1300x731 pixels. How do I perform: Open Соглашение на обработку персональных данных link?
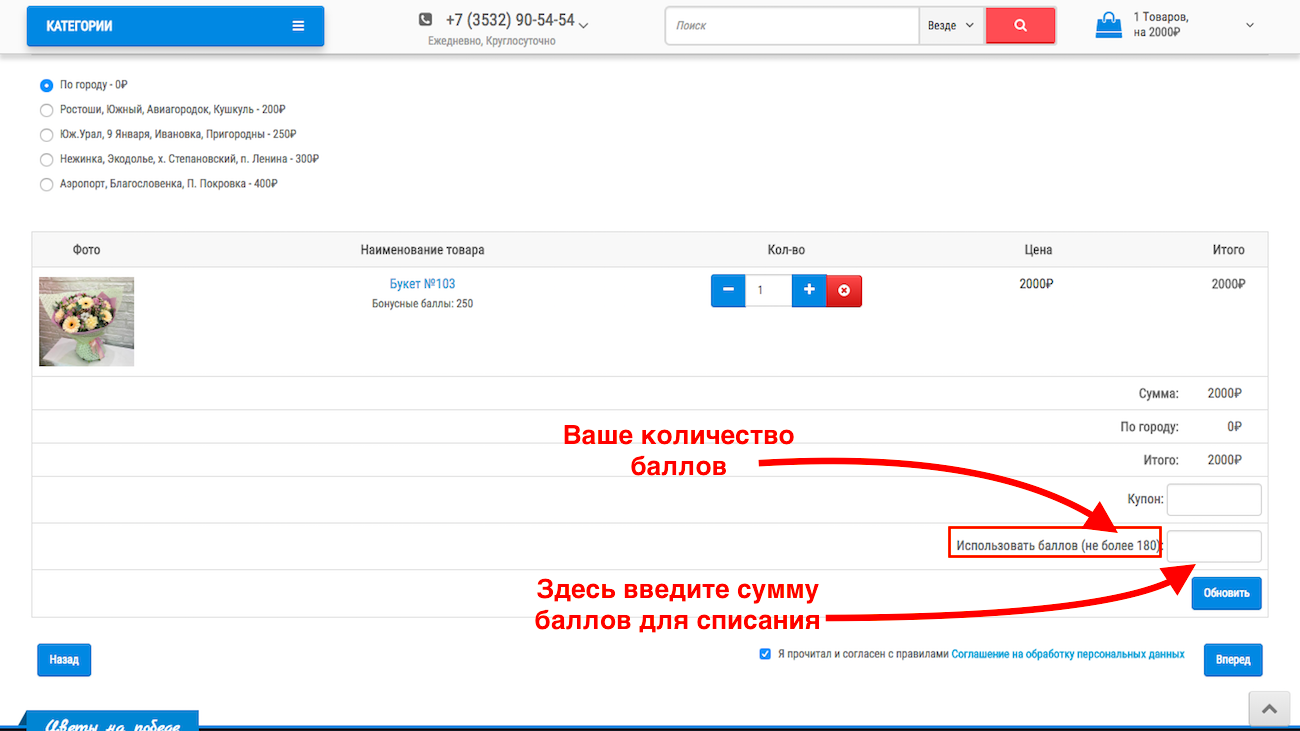(1068, 655)
